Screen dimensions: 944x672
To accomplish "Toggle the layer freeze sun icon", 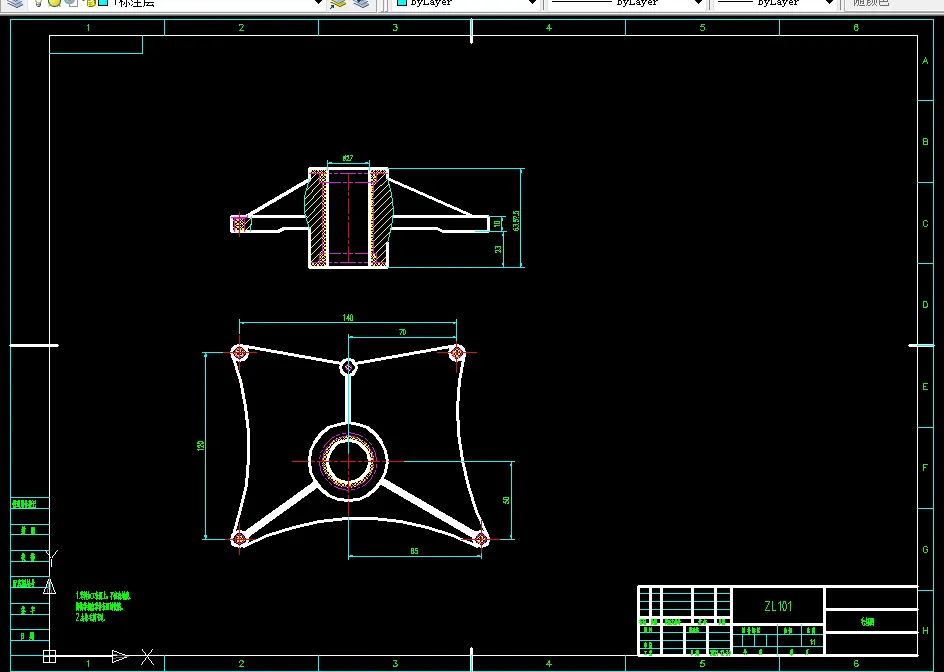I will click(55, 3).
